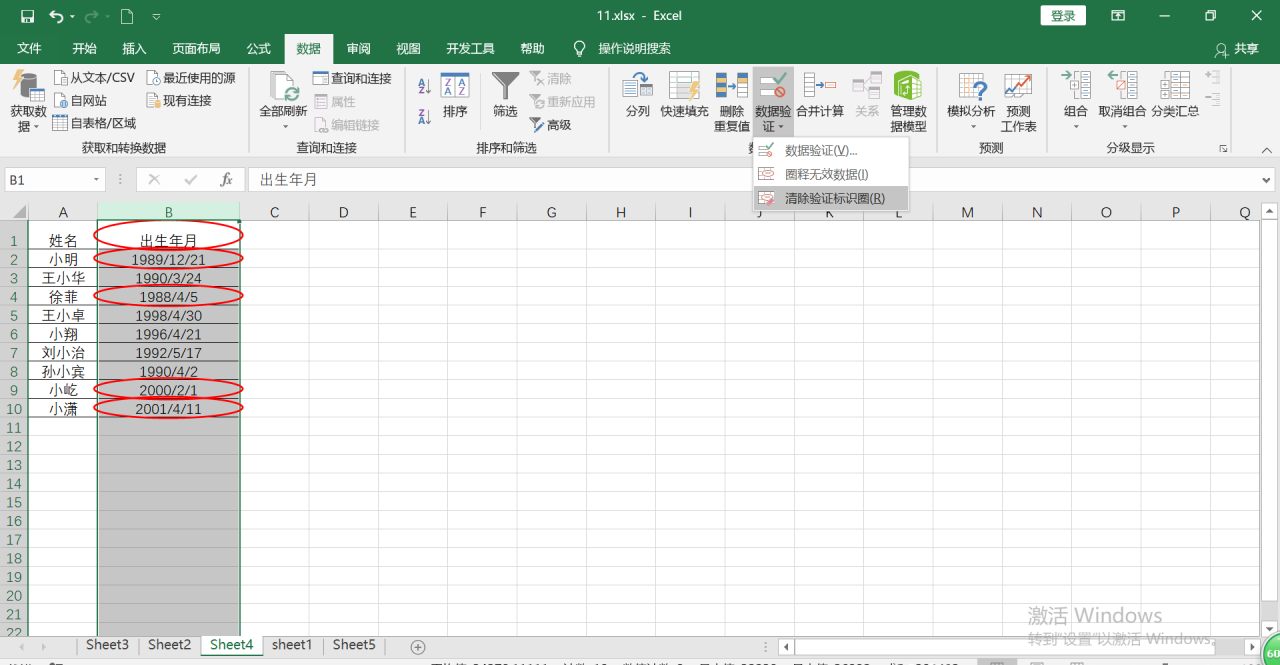Expand the 获取数据 dropdown arrow

tap(36, 127)
